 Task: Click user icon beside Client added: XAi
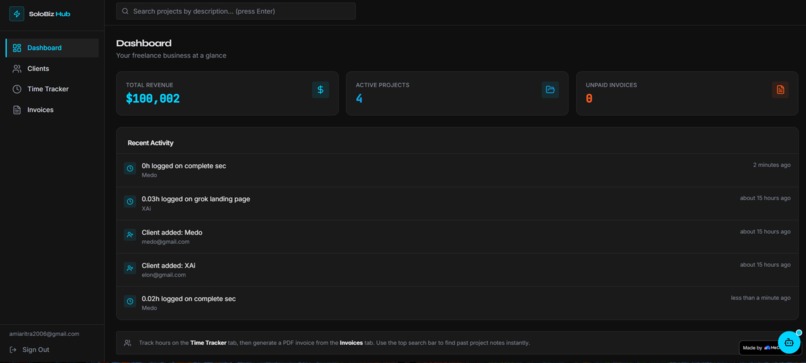[130, 268]
